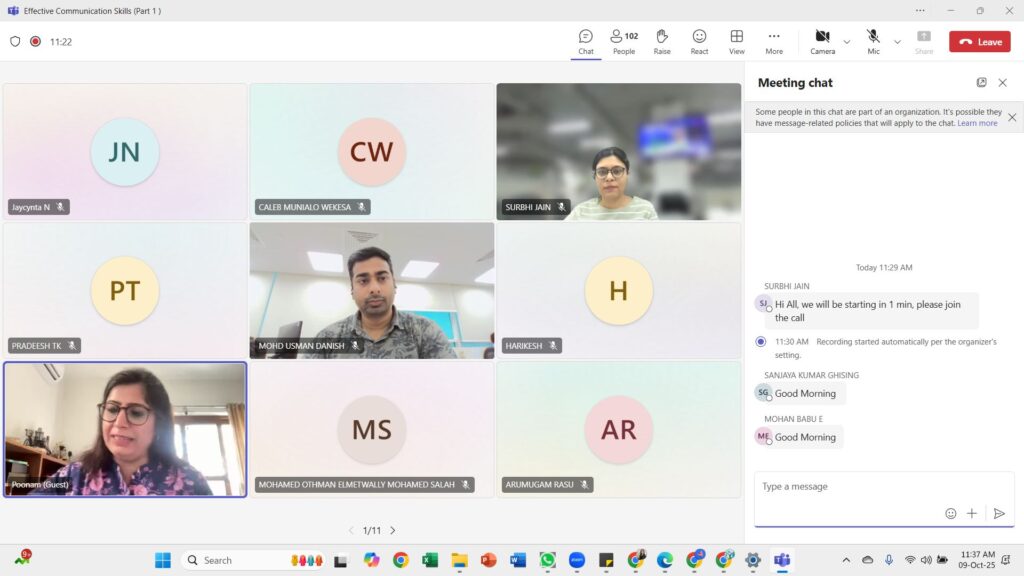Open the React emoji menu
This screenshot has width=1024, height=576.
pos(699,41)
